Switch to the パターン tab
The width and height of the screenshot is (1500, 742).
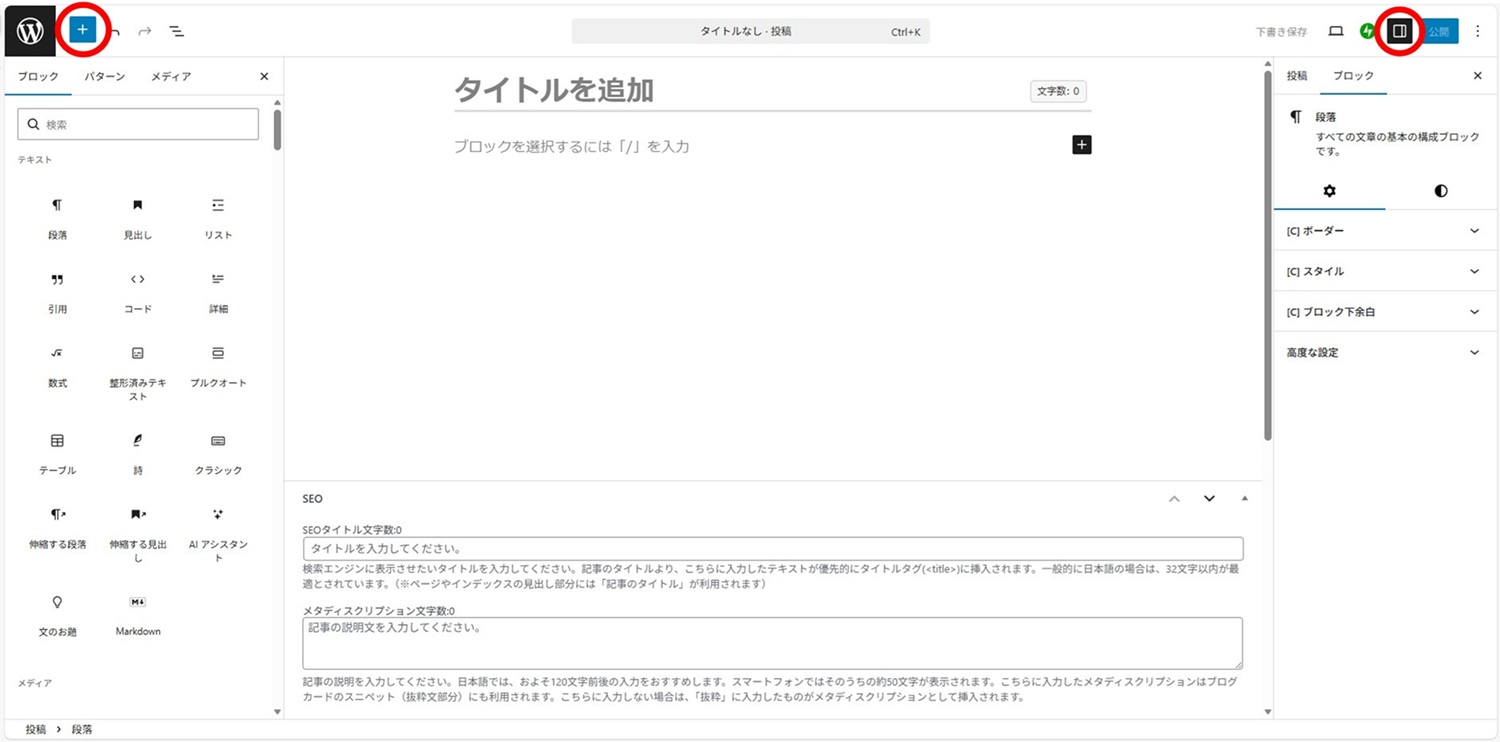pos(105,76)
